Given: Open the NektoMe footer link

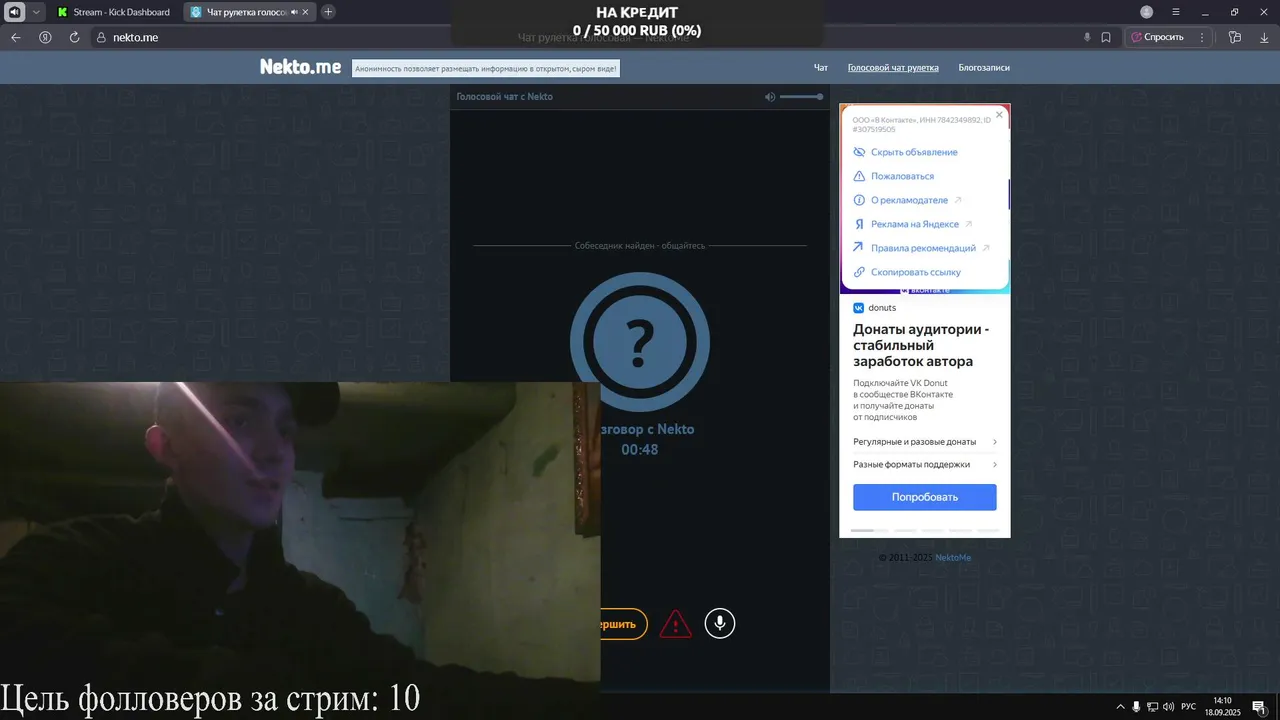Looking at the screenshot, I should (953, 557).
